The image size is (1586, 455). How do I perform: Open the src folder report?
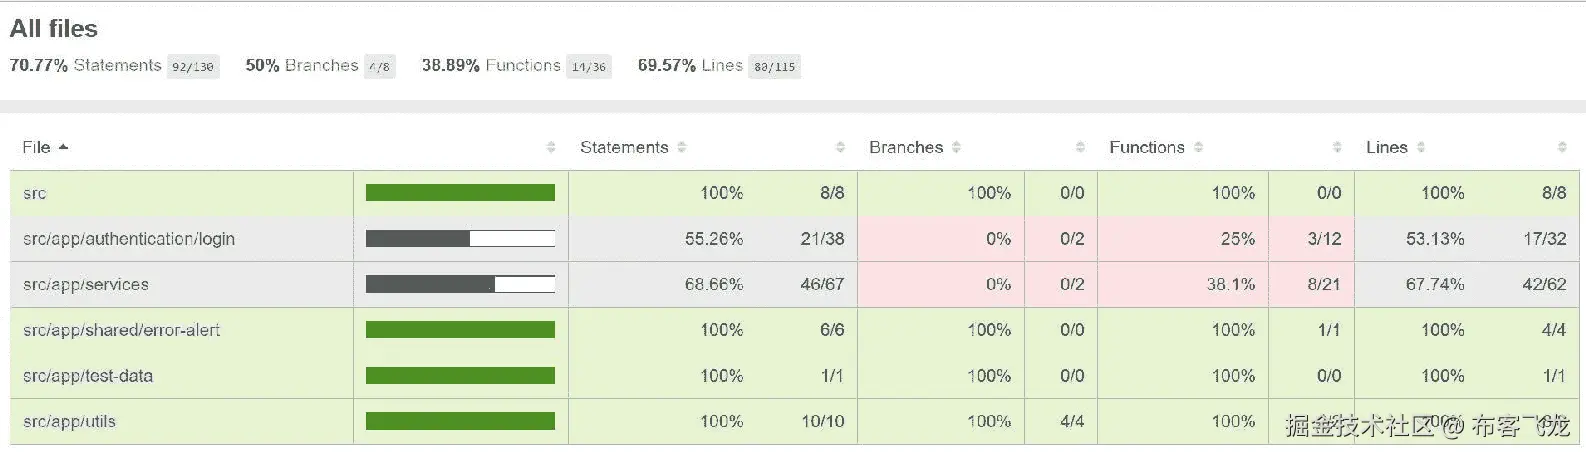35,193
